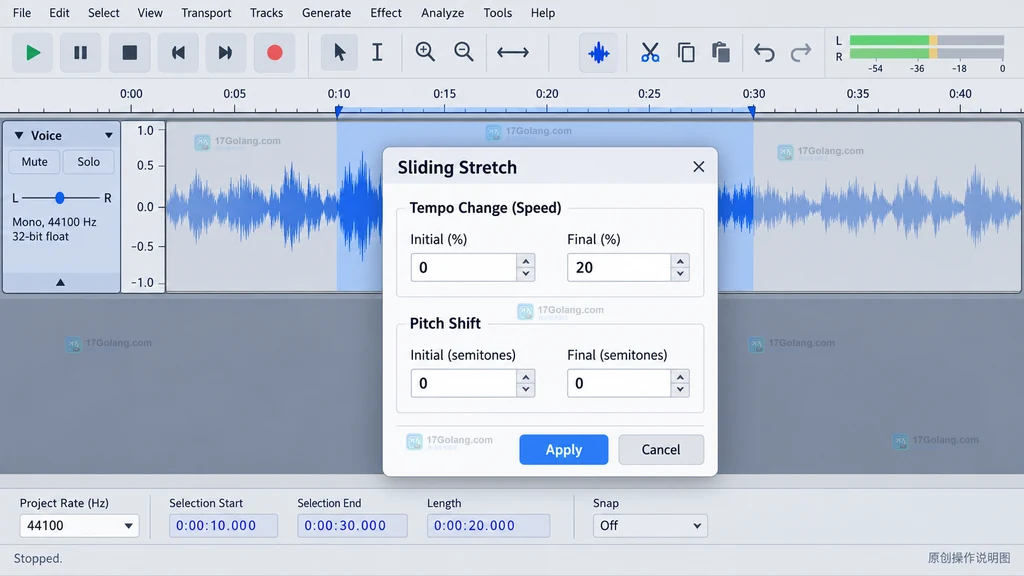Open the Effect menu
Viewport: 1024px width, 576px height.
pyautogui.click(x=386, y=13)
